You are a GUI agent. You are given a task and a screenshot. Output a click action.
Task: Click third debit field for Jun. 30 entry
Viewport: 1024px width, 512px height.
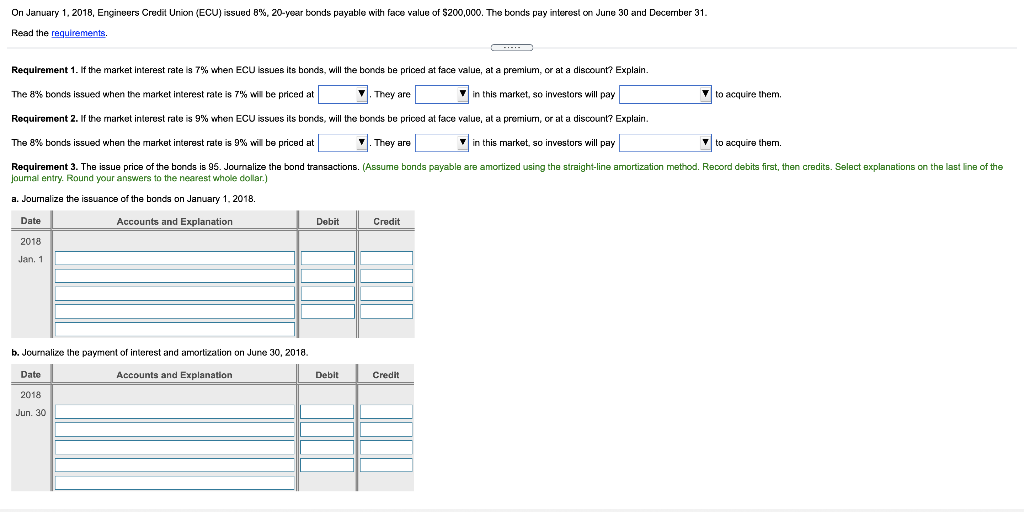coord(327,447)
